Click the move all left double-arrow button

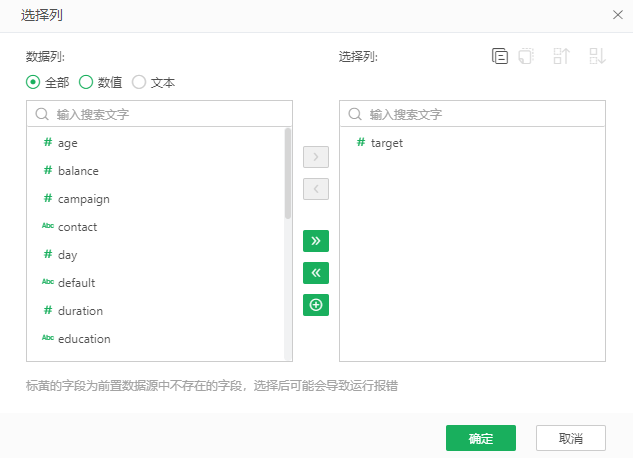click(x=315, y=273)
